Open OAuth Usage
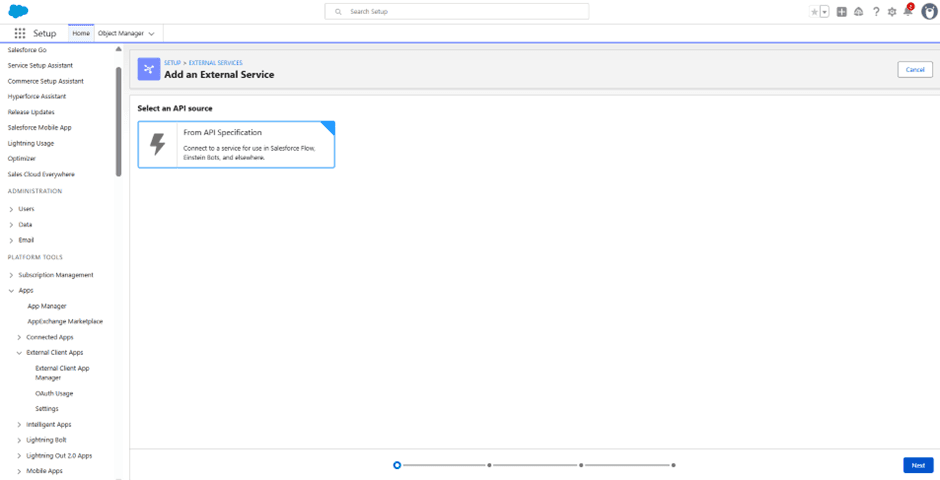The image size is (940, 480). click(55, 394)
